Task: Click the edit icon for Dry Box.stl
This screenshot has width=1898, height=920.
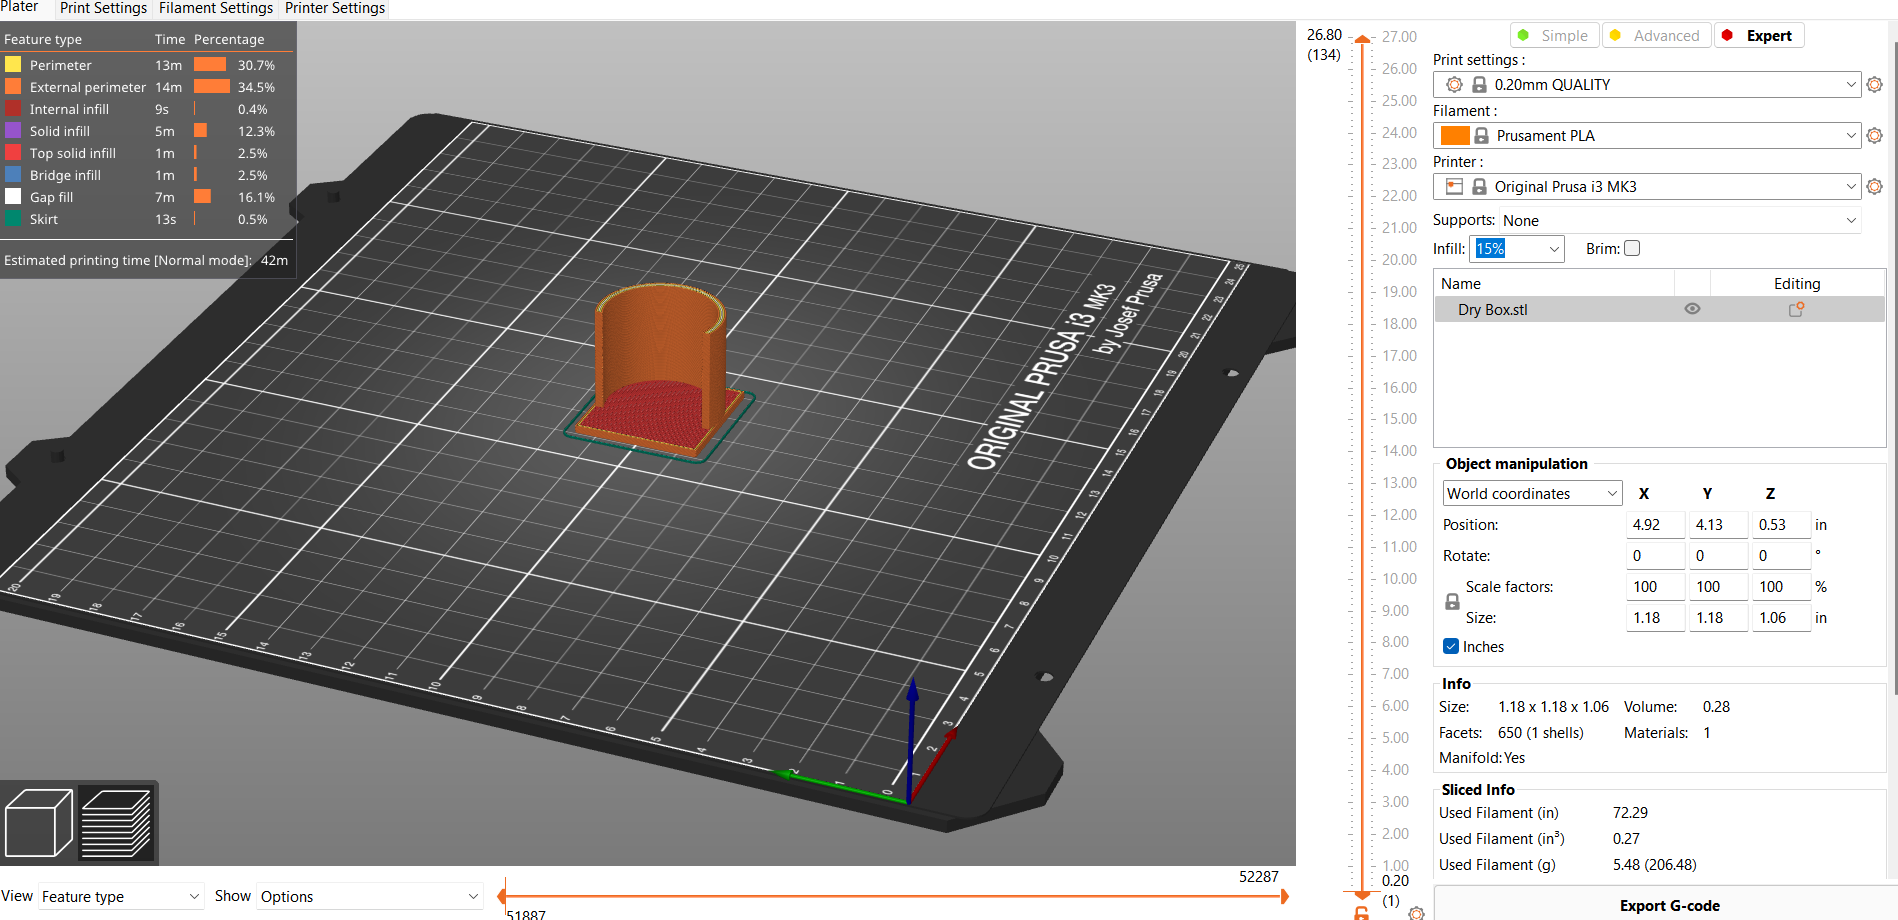Action: pos(1796,310)
